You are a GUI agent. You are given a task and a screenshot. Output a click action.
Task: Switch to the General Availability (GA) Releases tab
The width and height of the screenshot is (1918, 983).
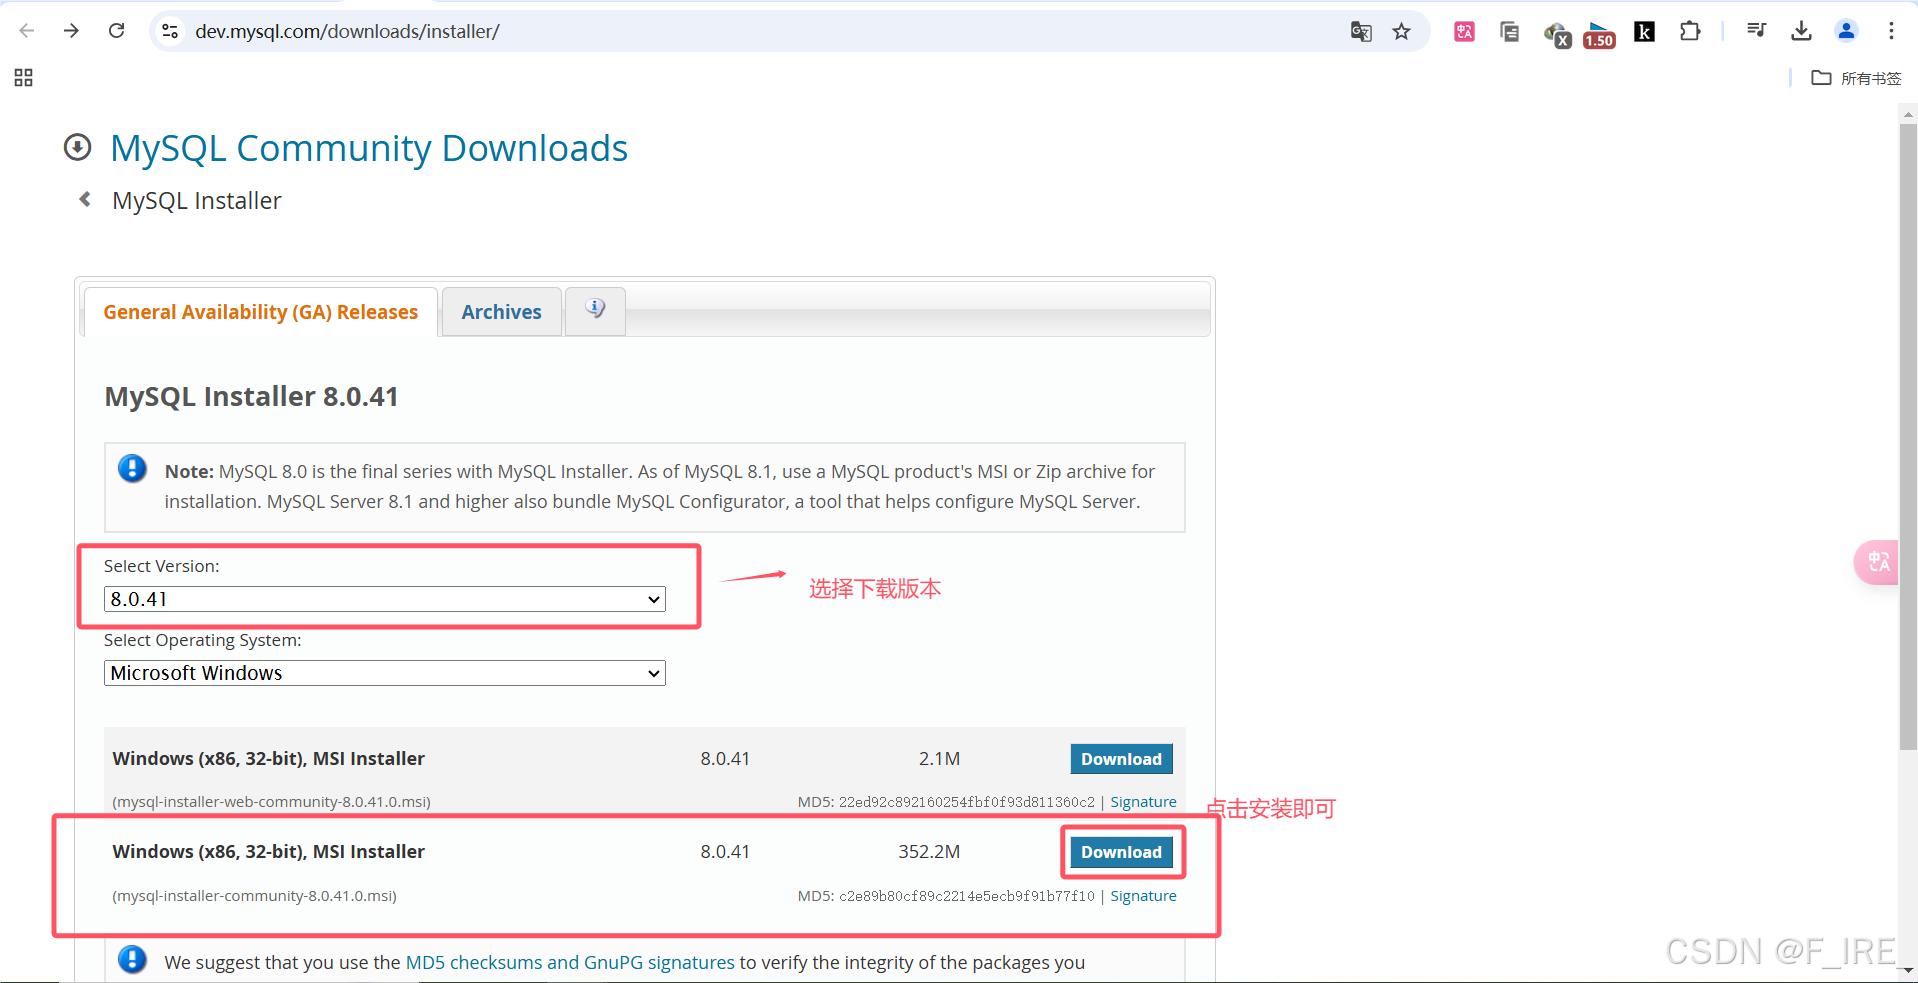pyautogui.click(x=261, y=312)
